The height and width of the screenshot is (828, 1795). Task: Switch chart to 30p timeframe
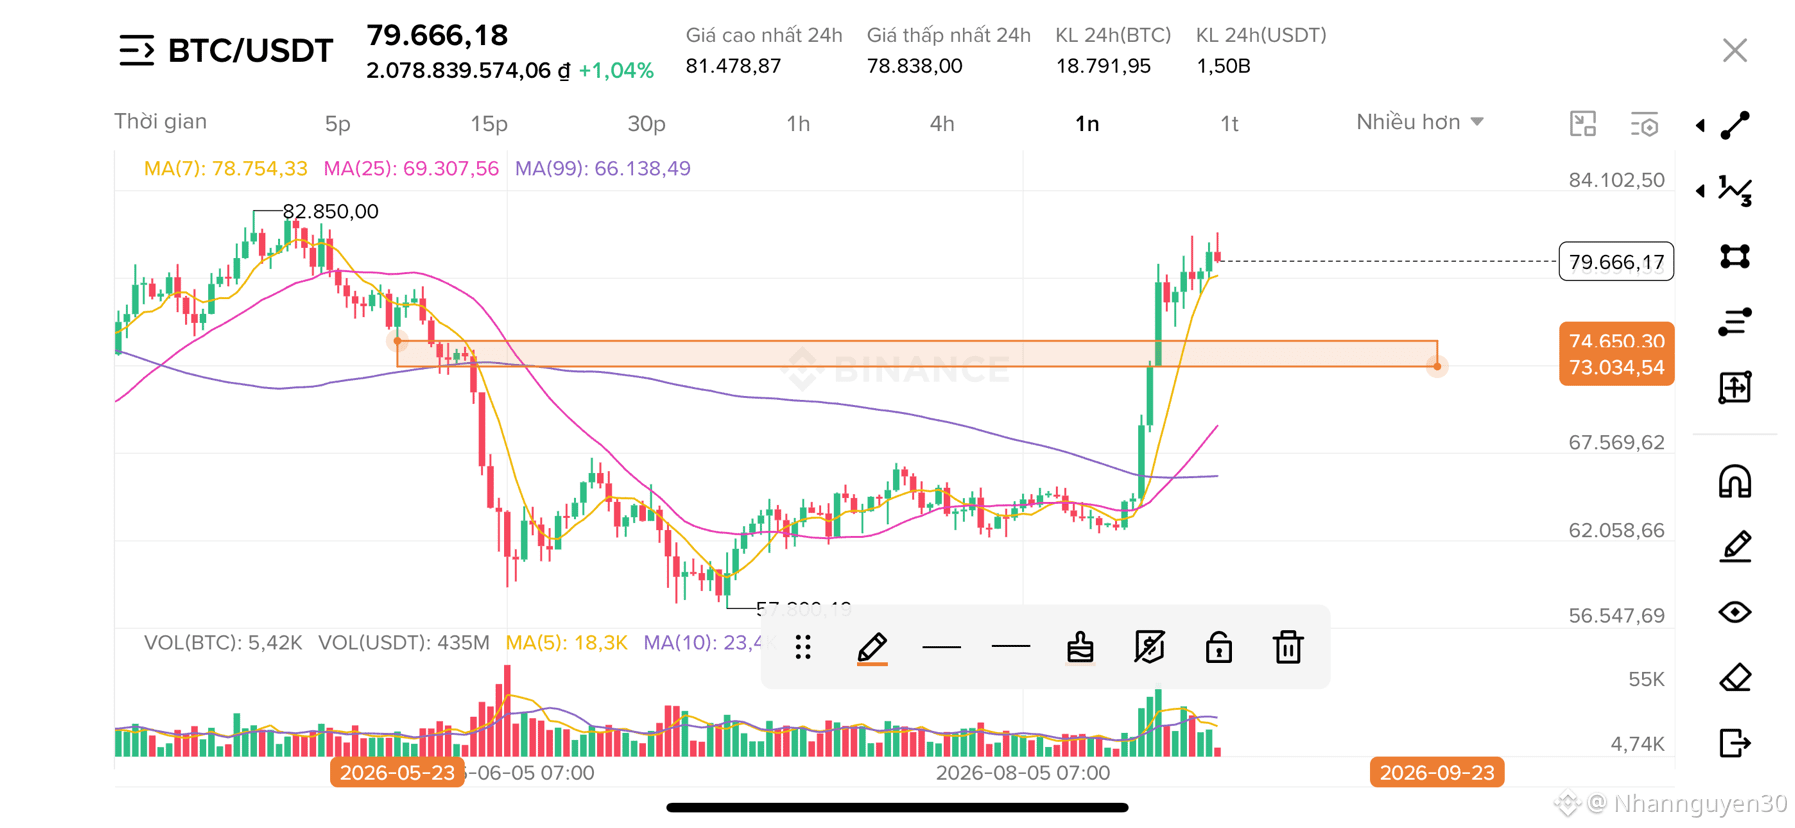click(646, 124)
